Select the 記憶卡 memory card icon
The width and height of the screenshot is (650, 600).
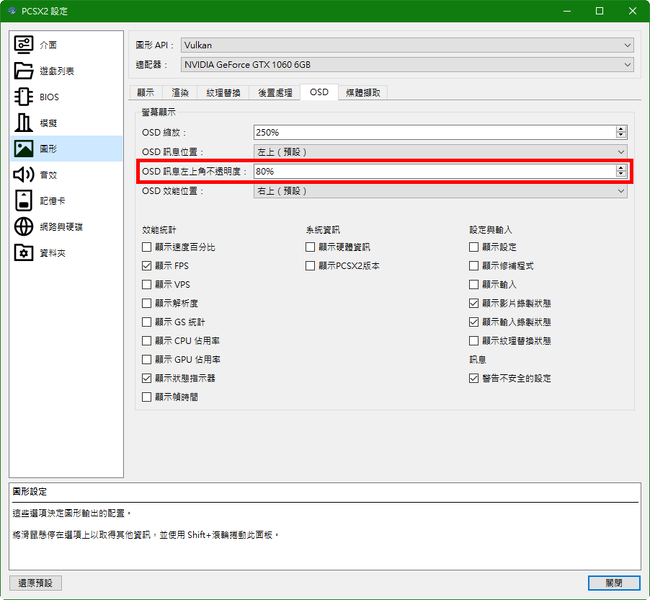coord(23,200)
